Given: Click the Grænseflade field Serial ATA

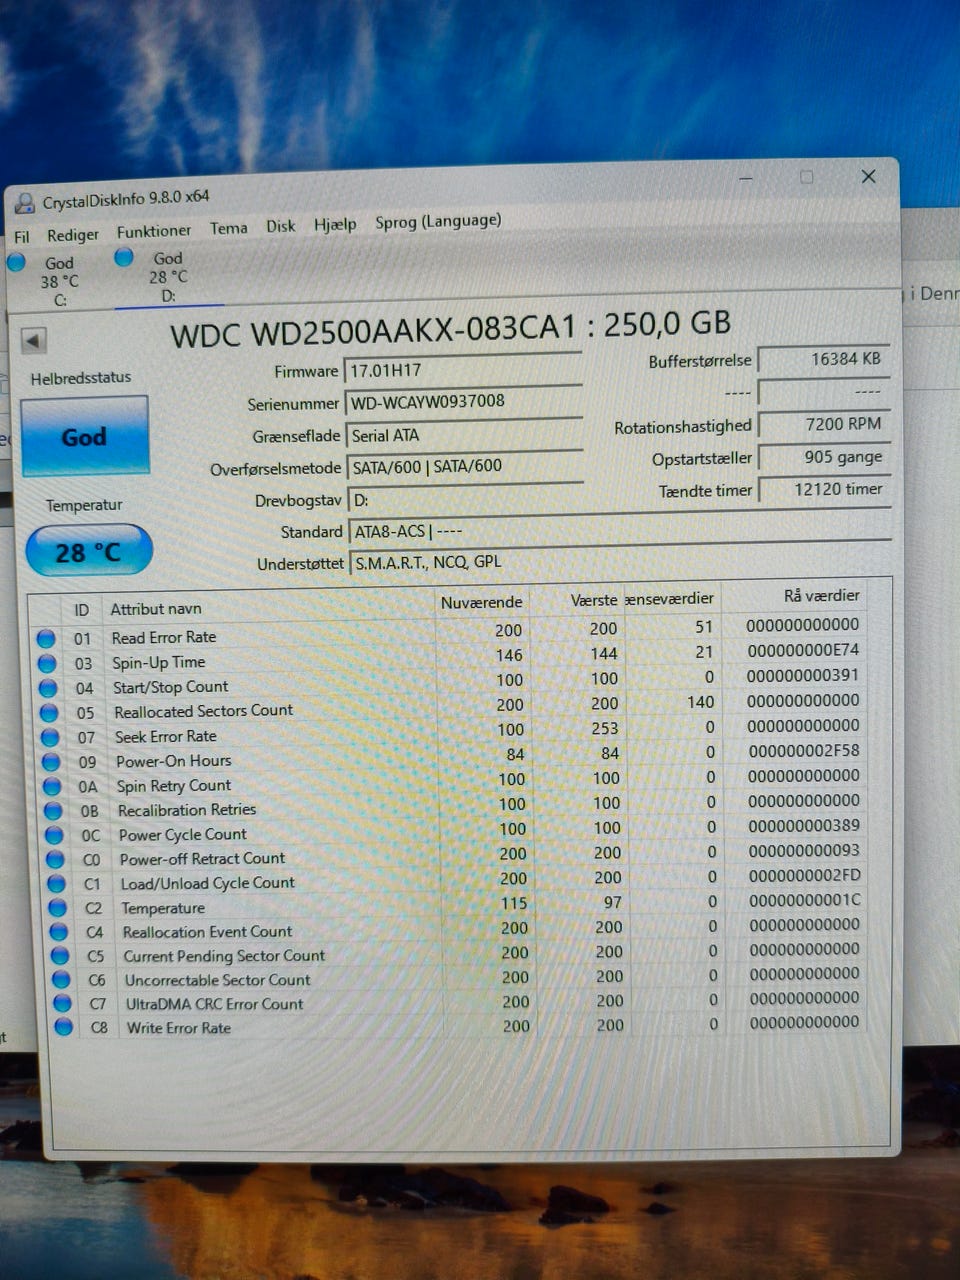Looking at the screenshot, I should tap(464, 435).
